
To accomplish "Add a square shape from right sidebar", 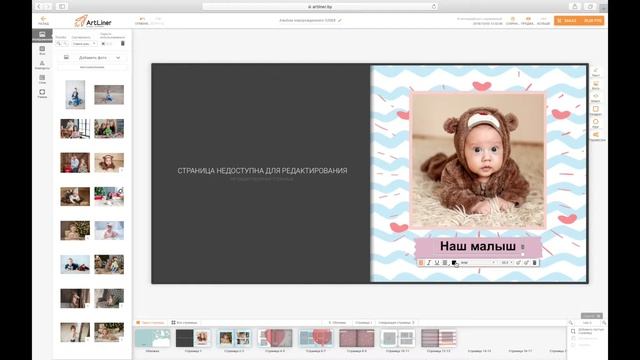I will 596,111.
